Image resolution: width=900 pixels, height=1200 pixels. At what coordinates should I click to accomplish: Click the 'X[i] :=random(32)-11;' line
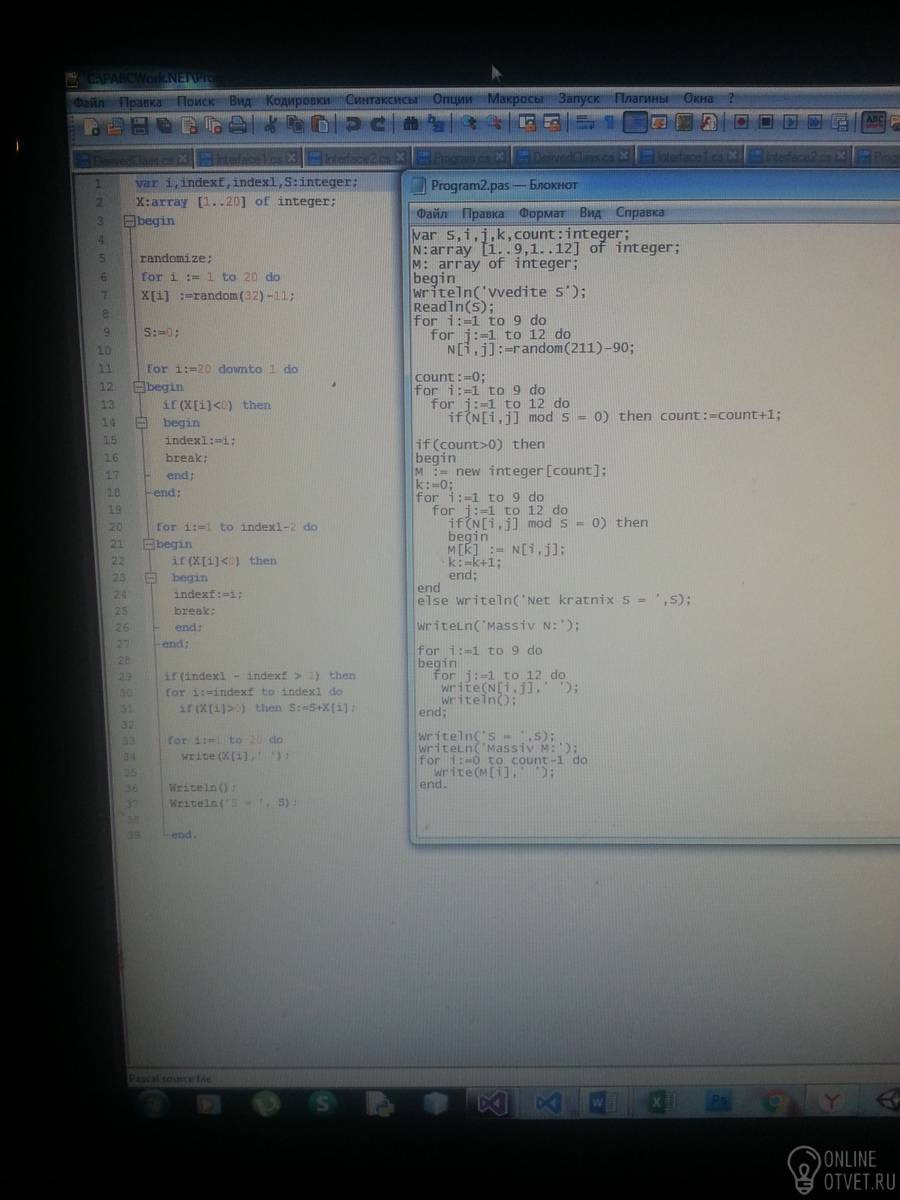pyautogui.click(x=218, y=295)
